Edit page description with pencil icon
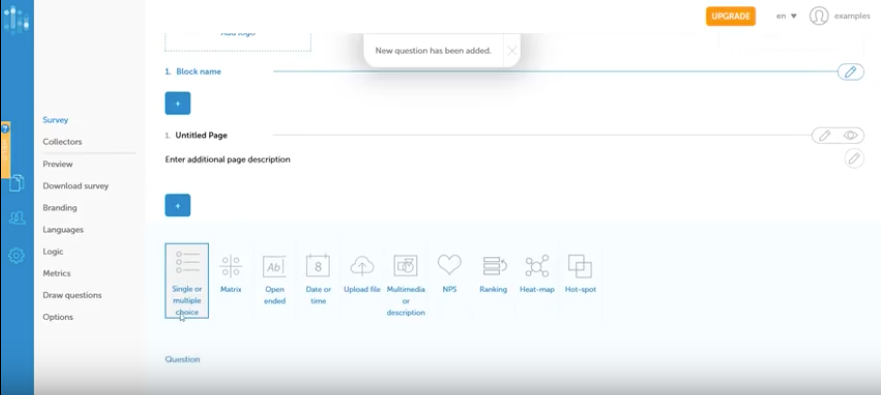Viewport: 881px width, 395px height. 854,159
